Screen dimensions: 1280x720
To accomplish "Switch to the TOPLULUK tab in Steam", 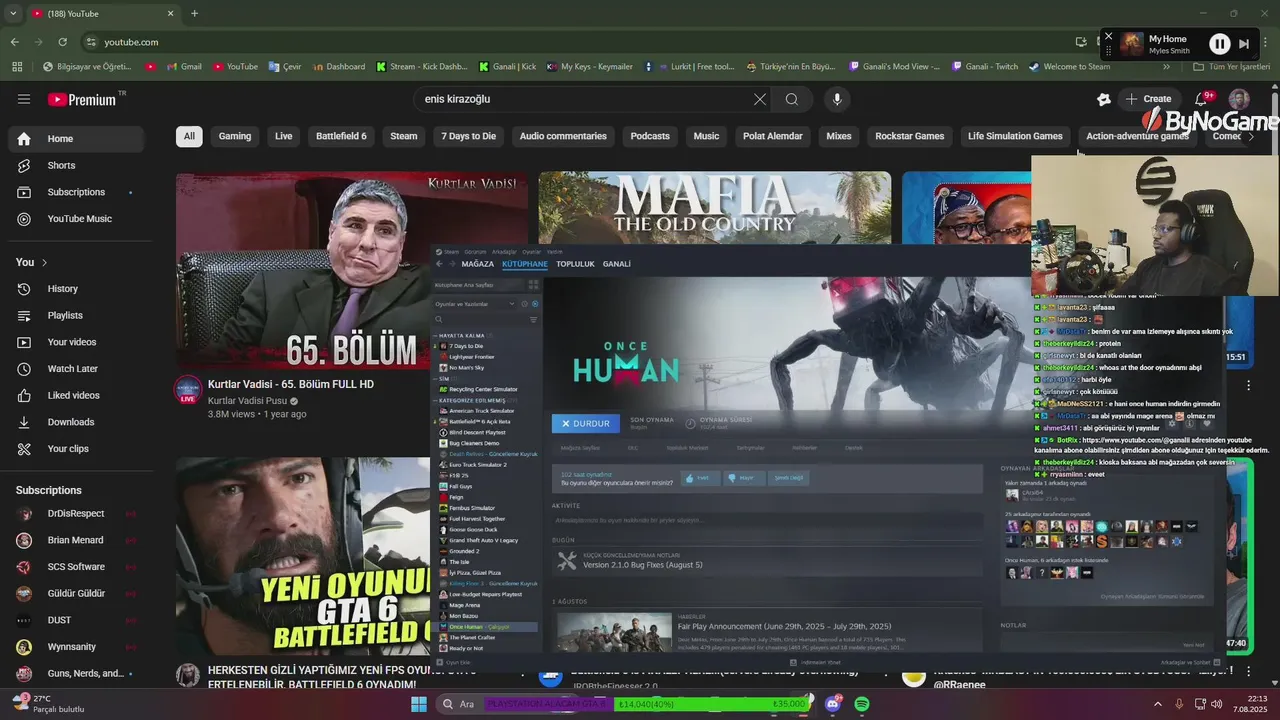I will tap(575, 264).
